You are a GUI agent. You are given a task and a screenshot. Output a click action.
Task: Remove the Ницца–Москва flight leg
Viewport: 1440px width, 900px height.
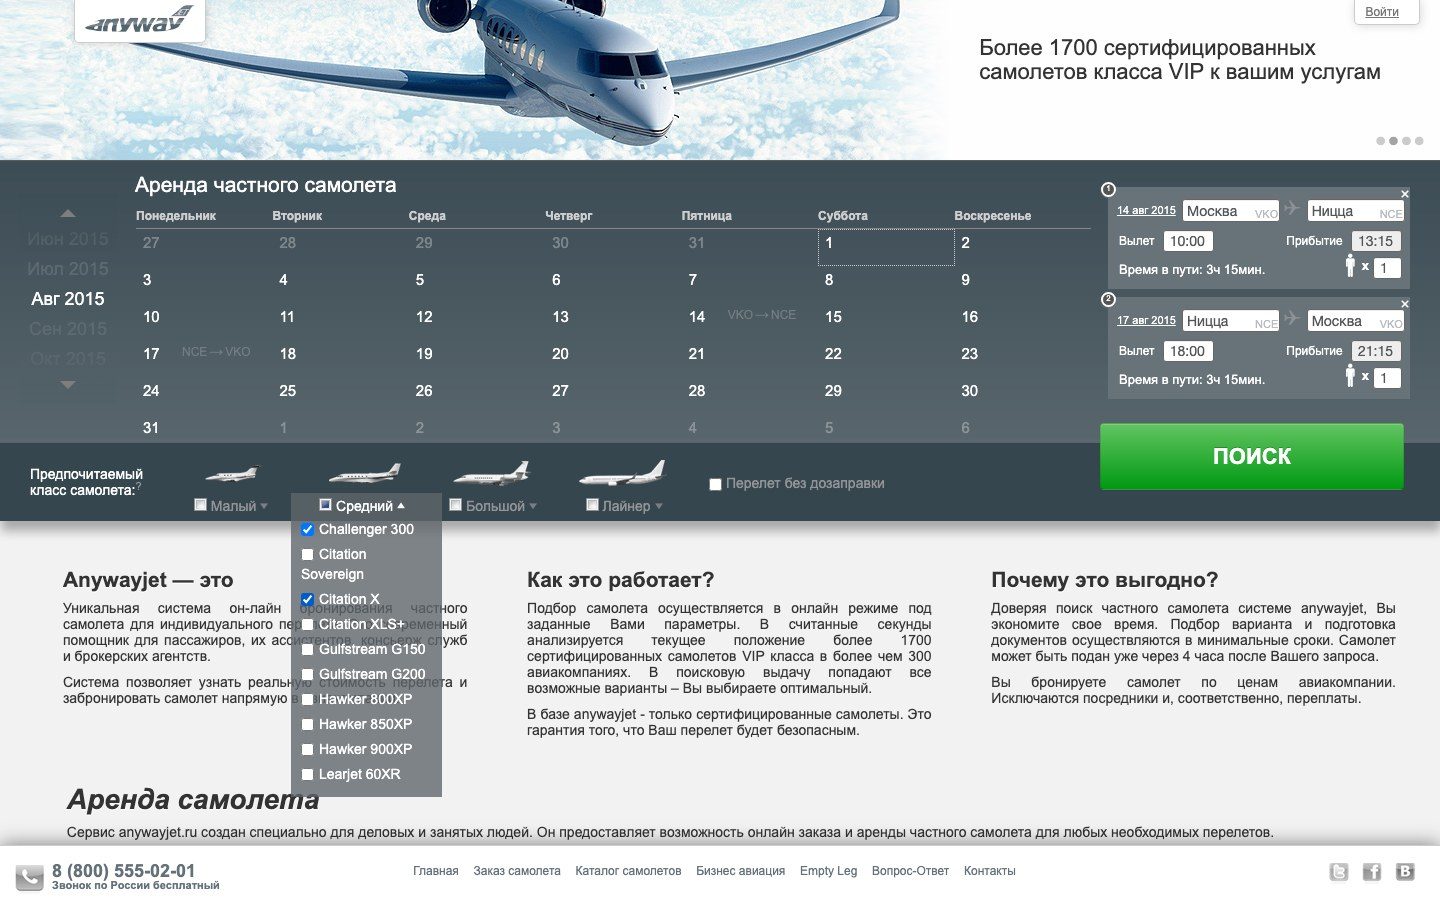click(1405, 304)
